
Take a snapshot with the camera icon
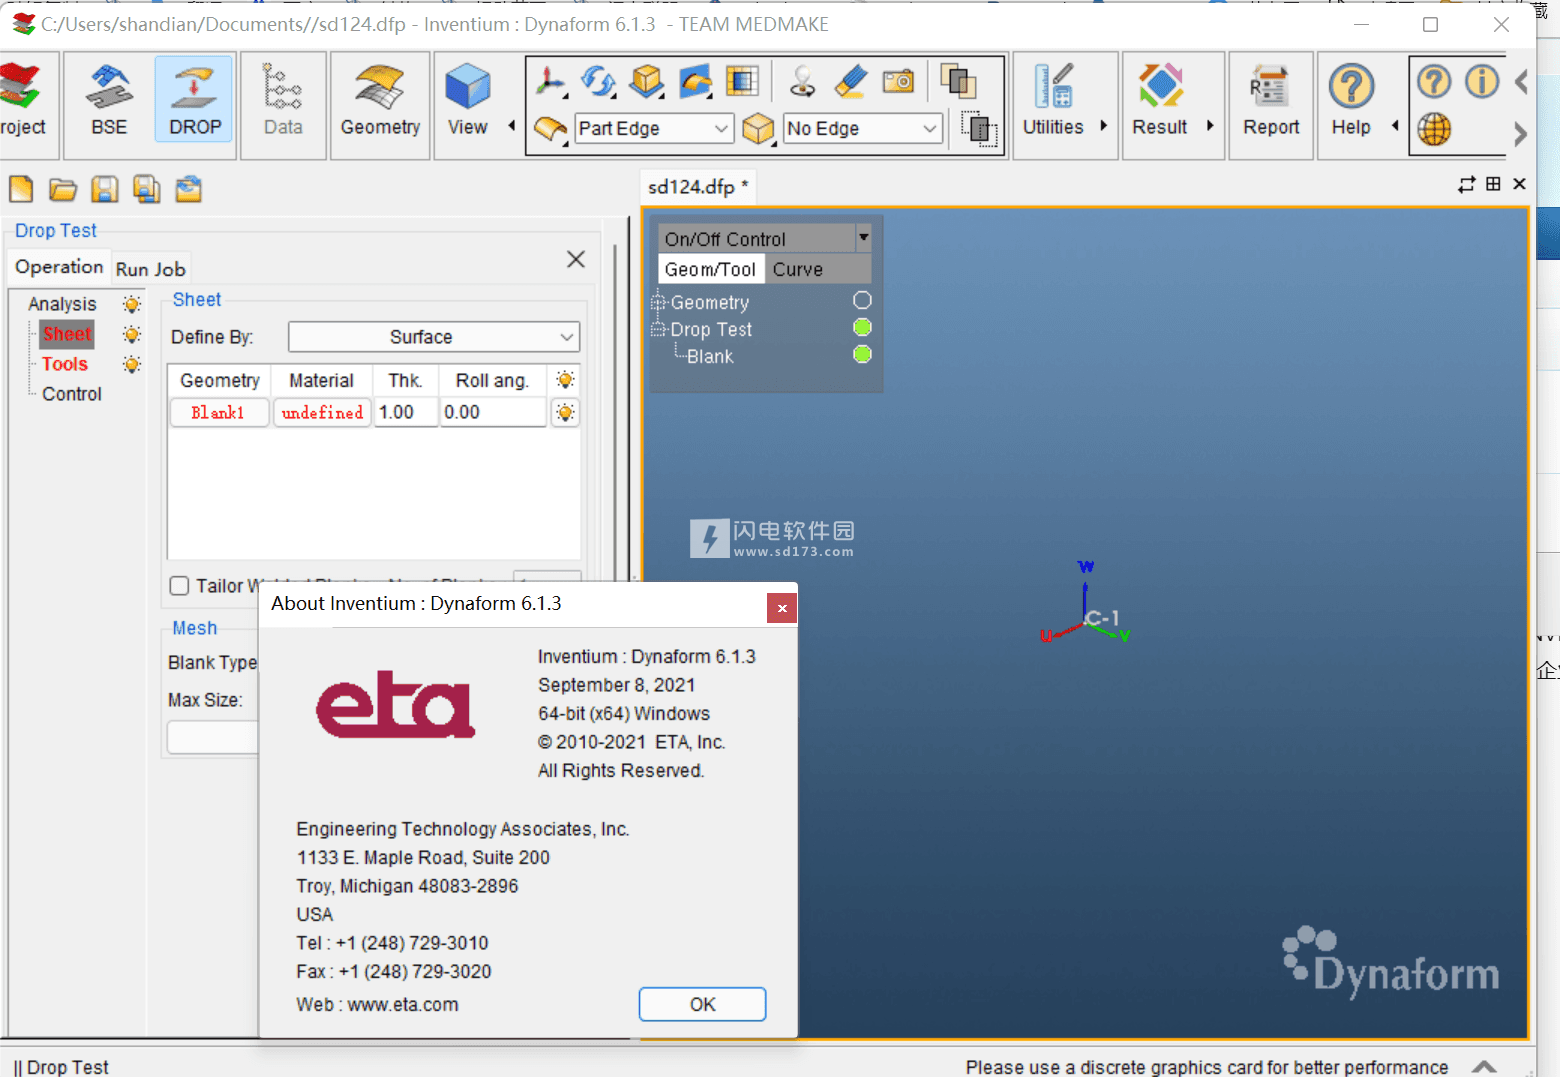click(898, 82)
